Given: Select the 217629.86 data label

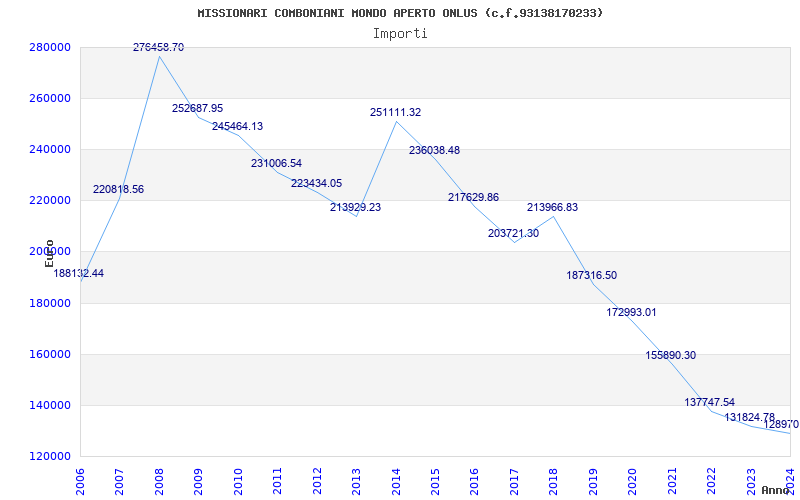Looking at the screenshot, I should (473, 197).
